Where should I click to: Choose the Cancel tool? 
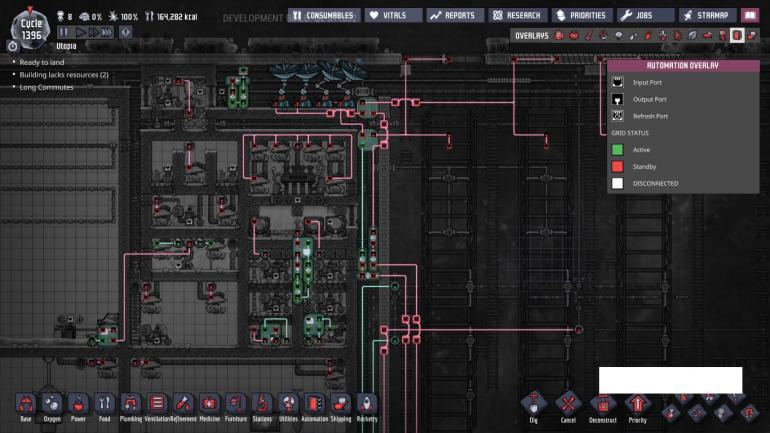click(x=568, y=406)
